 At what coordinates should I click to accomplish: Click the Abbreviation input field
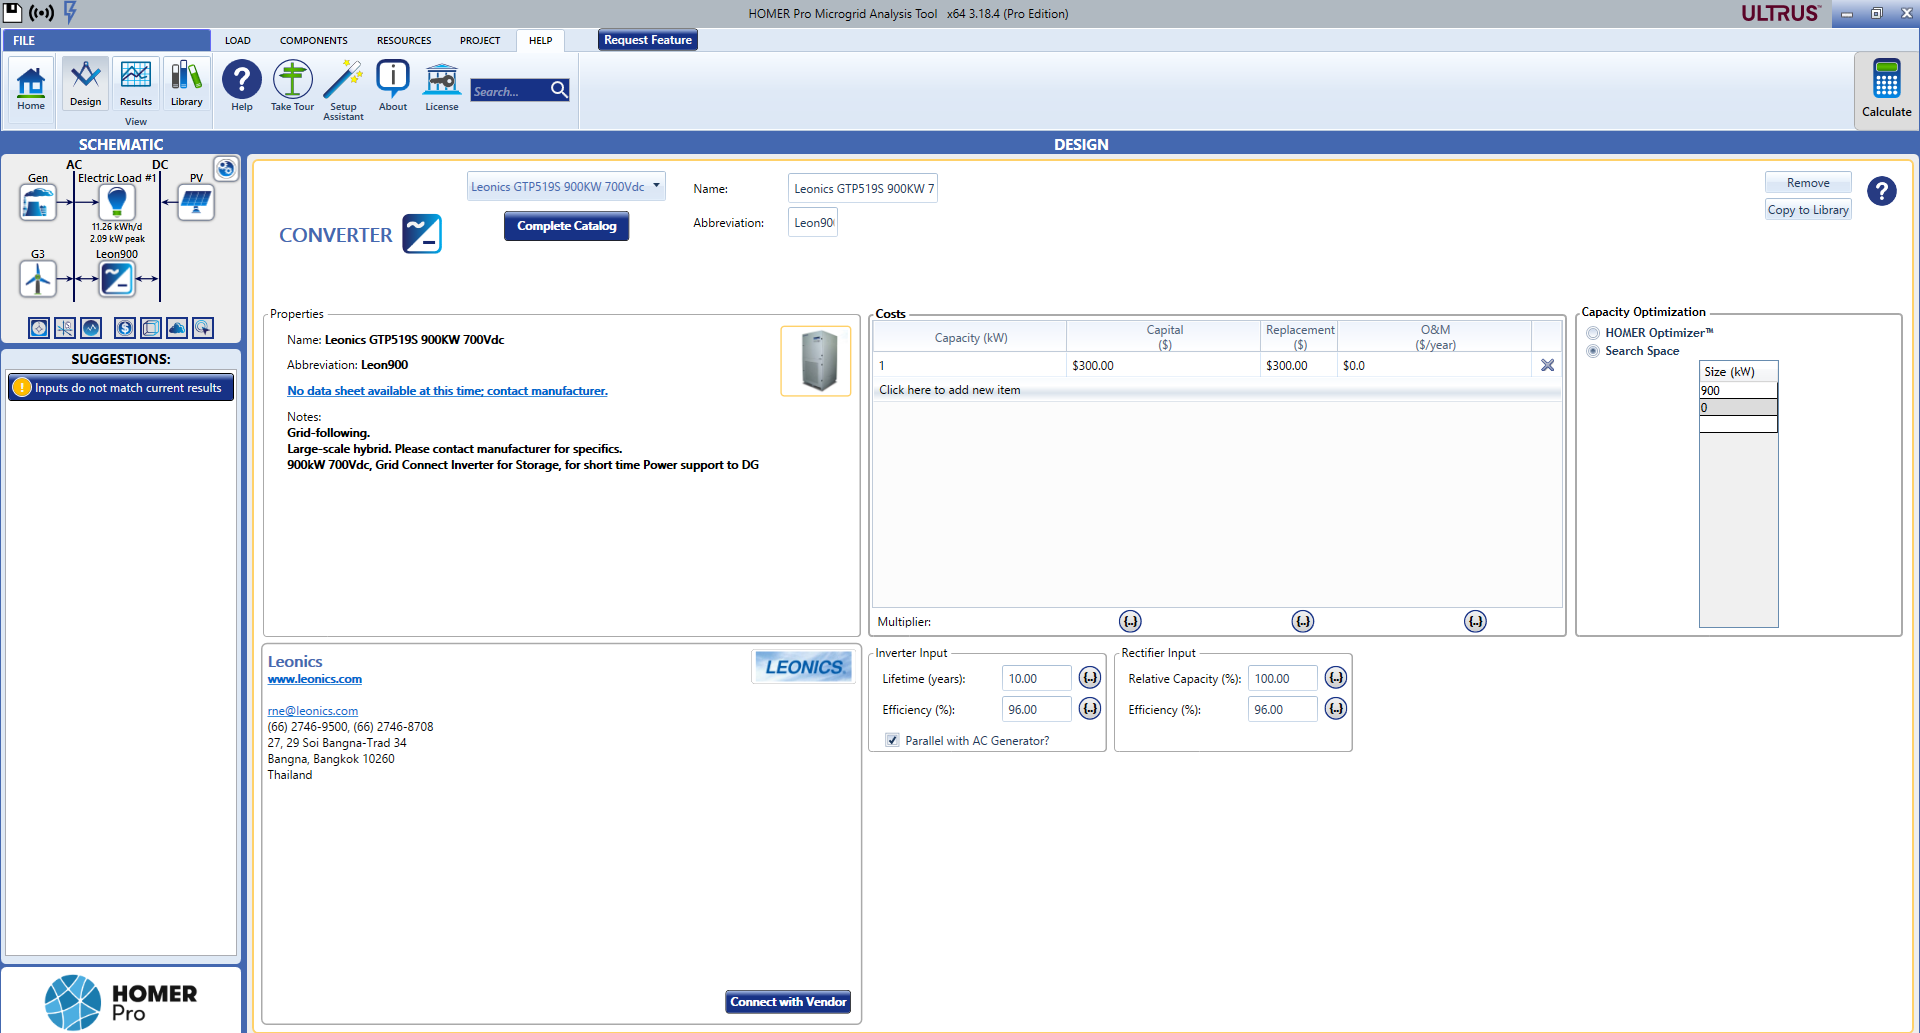click(x=813, y=222)
